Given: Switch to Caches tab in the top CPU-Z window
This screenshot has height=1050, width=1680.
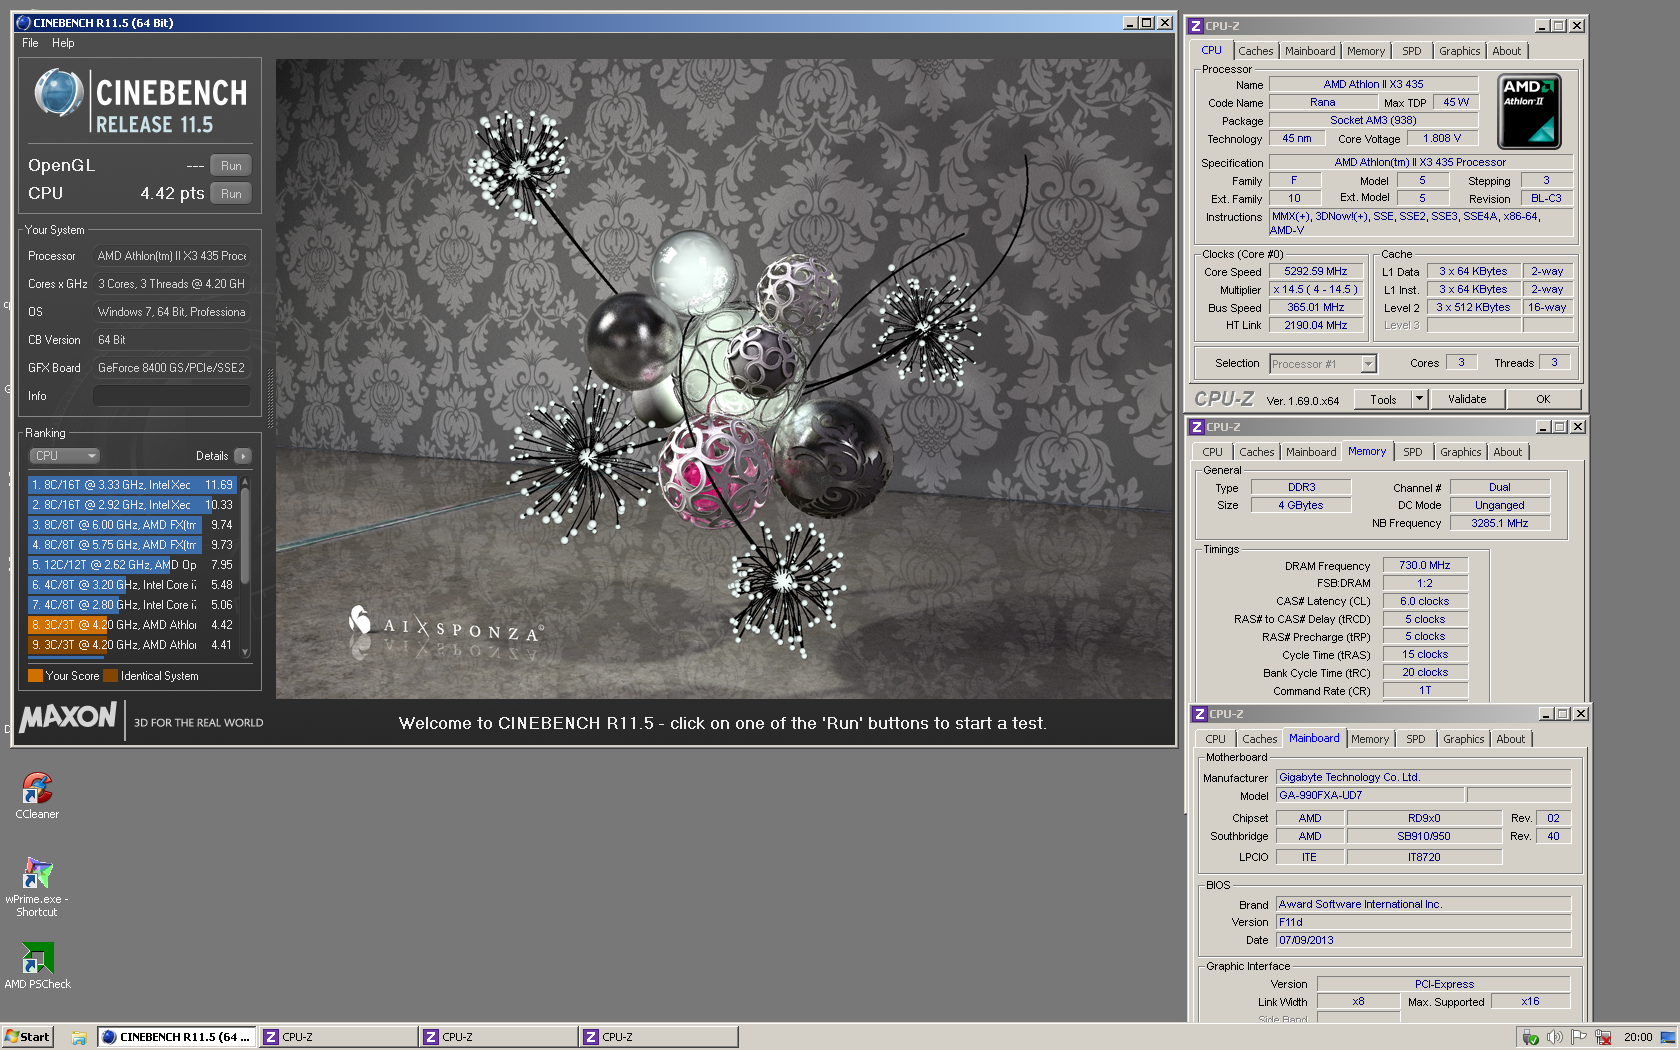Looking at the screenshot, I should click(x=1256, y=51).
